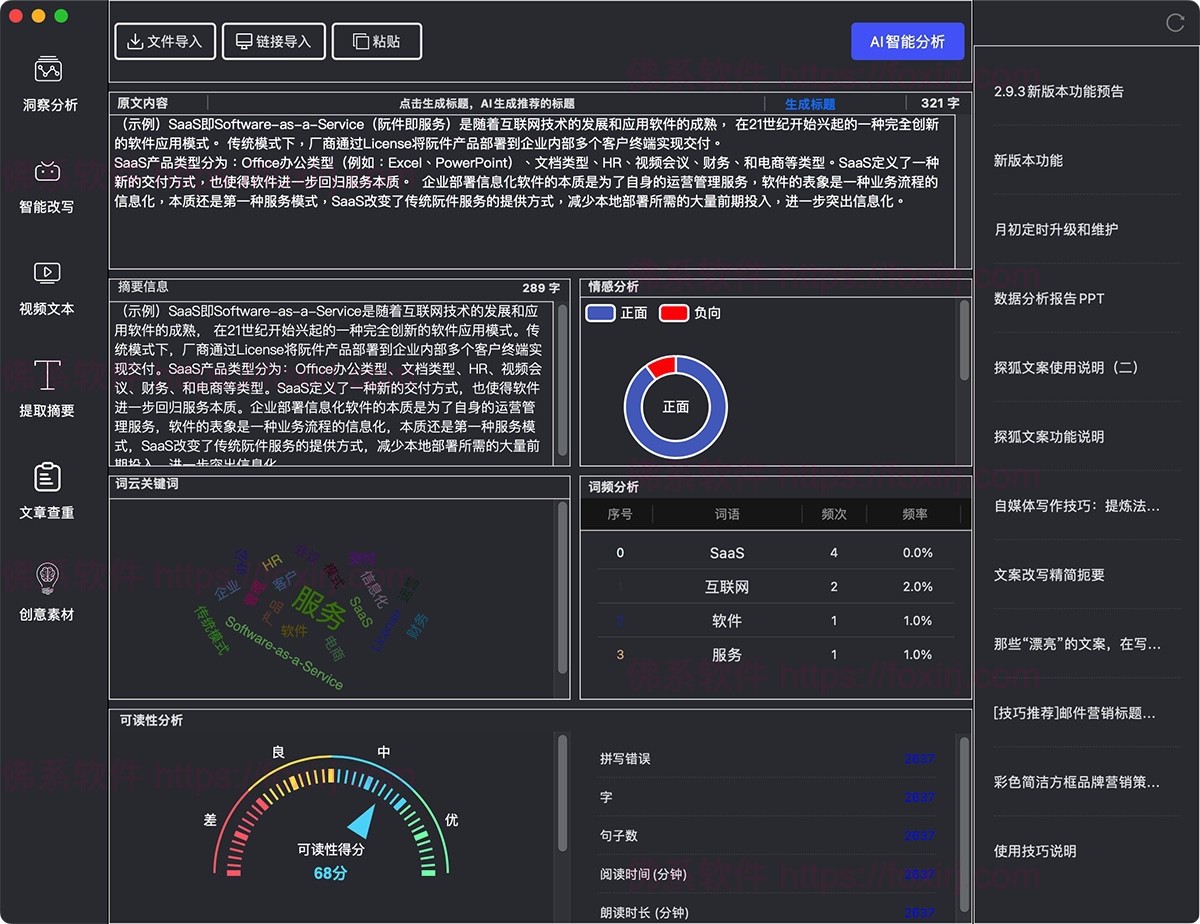Click inside the 原文内容 text area
The width and height of the screenshot is (1200, 924).
click(540, 180)
